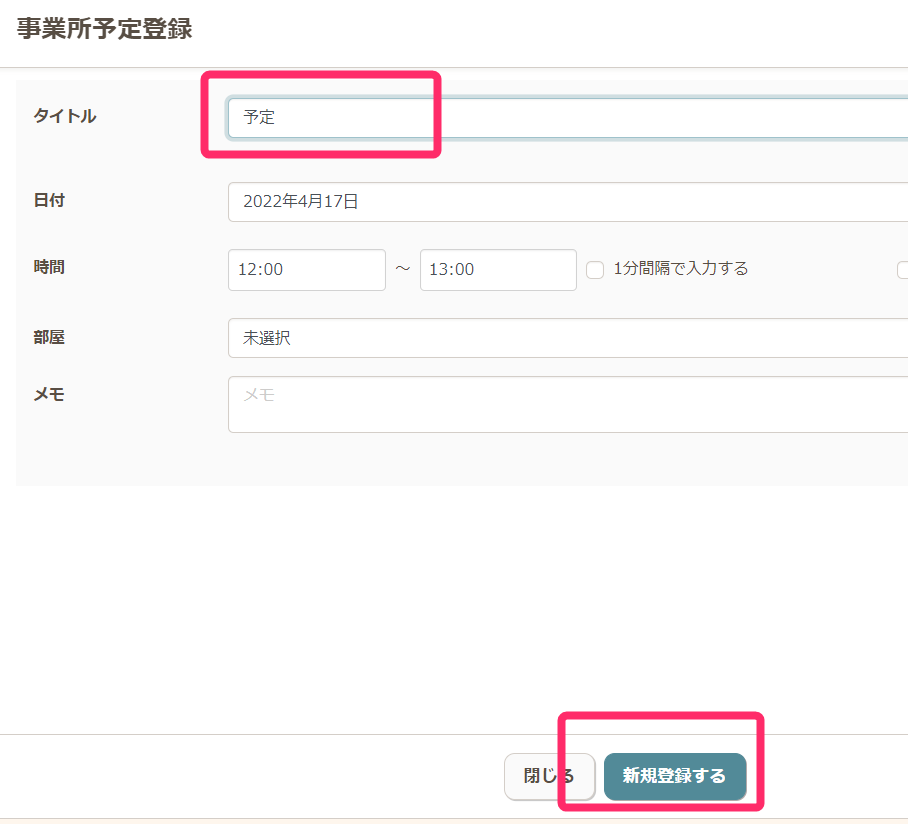Enable the 1分間隔で入力する checkbox
Screen dimensions: 908x824
point(595,270)
